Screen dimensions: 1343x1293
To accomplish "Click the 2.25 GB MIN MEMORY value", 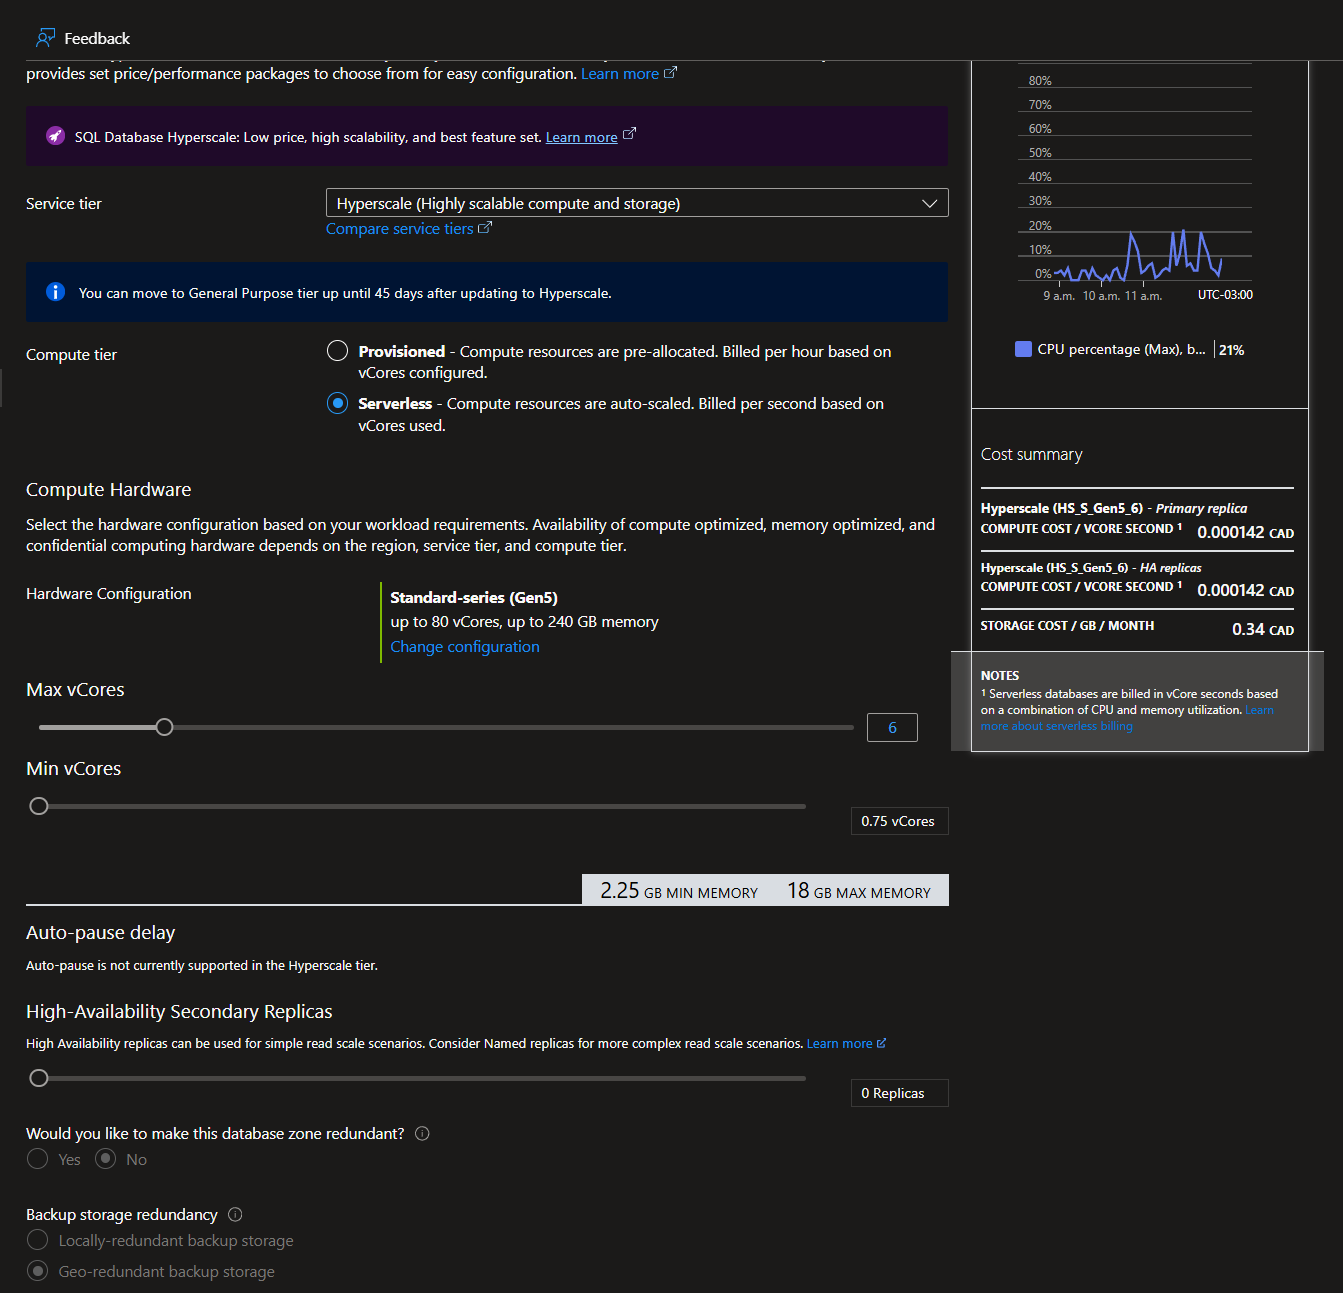I will (x=679, y=890).
